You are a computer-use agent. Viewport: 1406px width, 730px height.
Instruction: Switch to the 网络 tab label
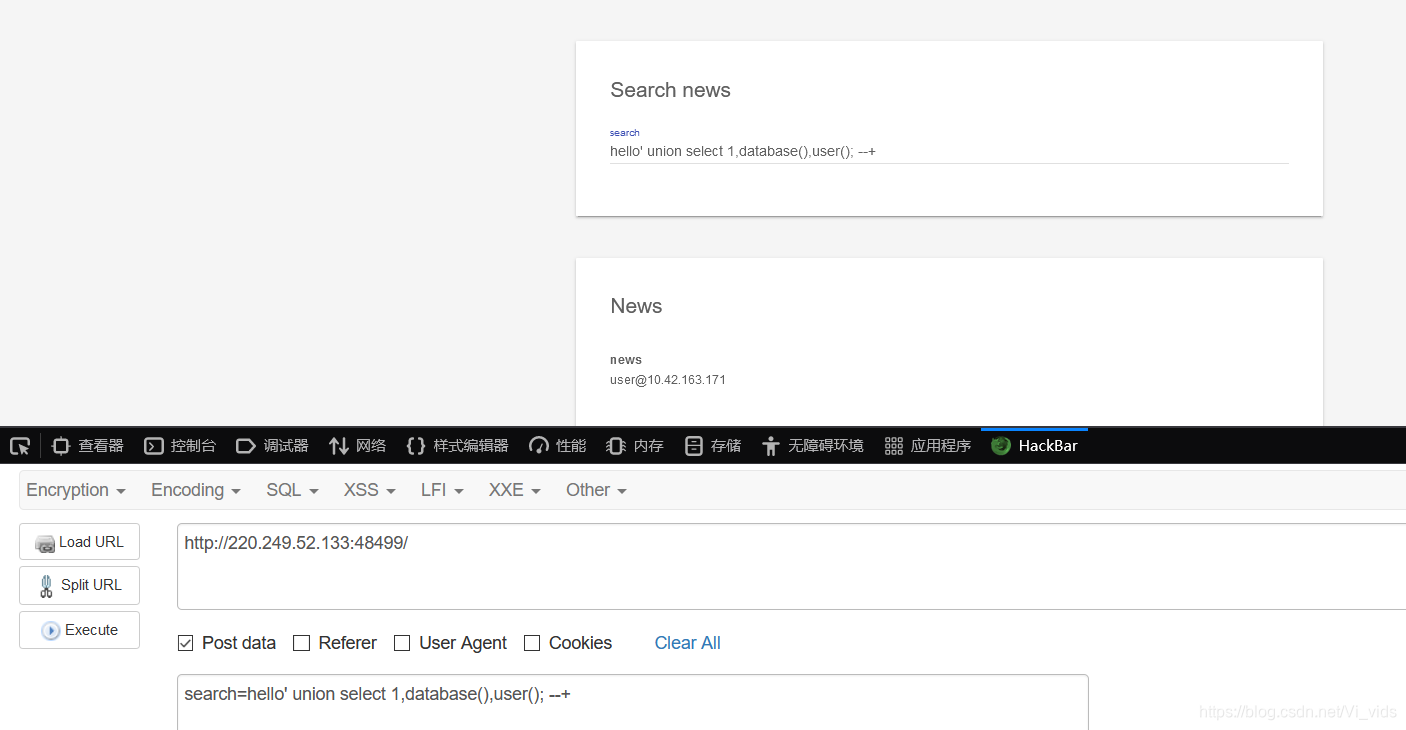tap(371, 446)
